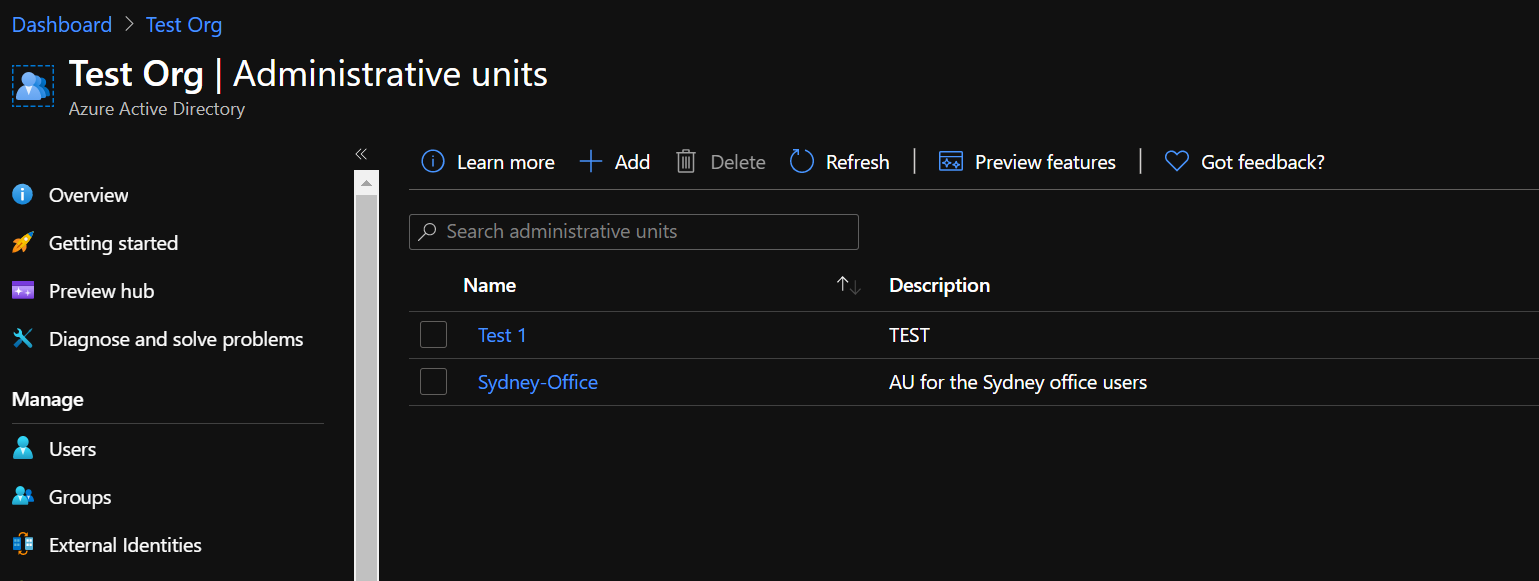Open Groups under Manage
The height and width of the screenshot is (581, 1539).
tap(80, 497)
